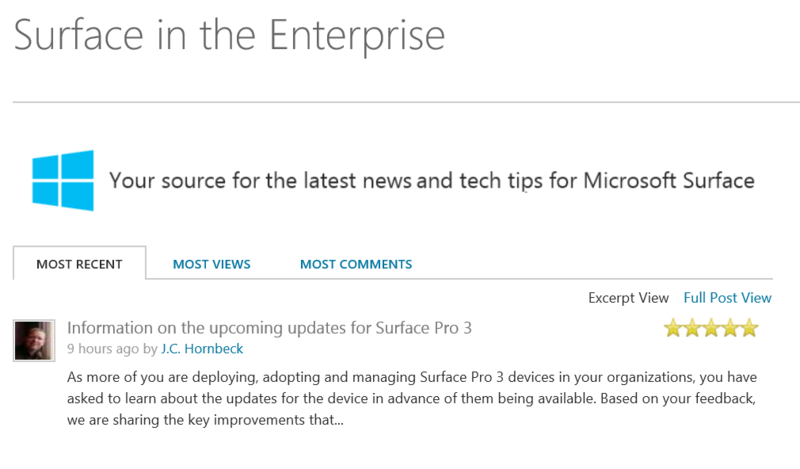Image resolution: width=800 pixels, height=469 pixels.
Task: Click the ellipsis ending the excerpt
Action: point(337,421)
